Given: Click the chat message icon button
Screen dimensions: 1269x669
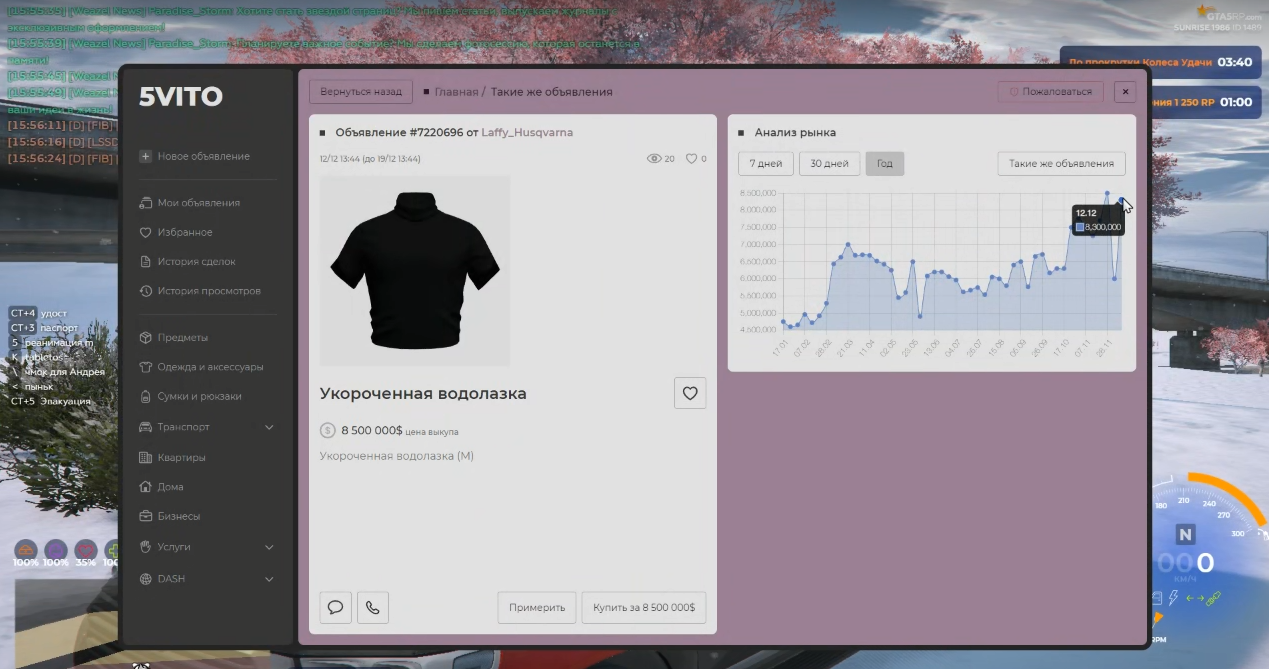Looking at the screenshot, I should click(x=336, y=607).
